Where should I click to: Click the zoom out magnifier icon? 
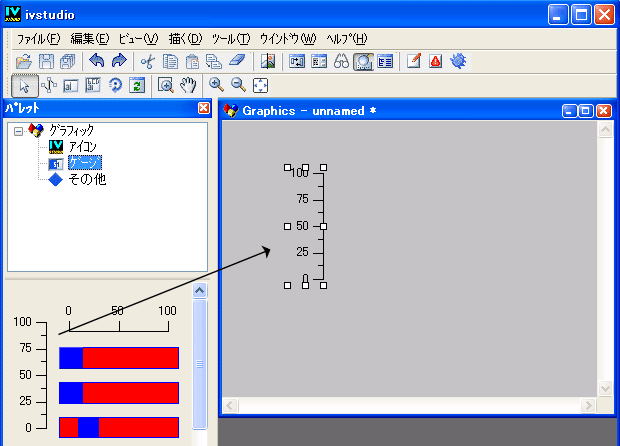[x=238, y=86]
